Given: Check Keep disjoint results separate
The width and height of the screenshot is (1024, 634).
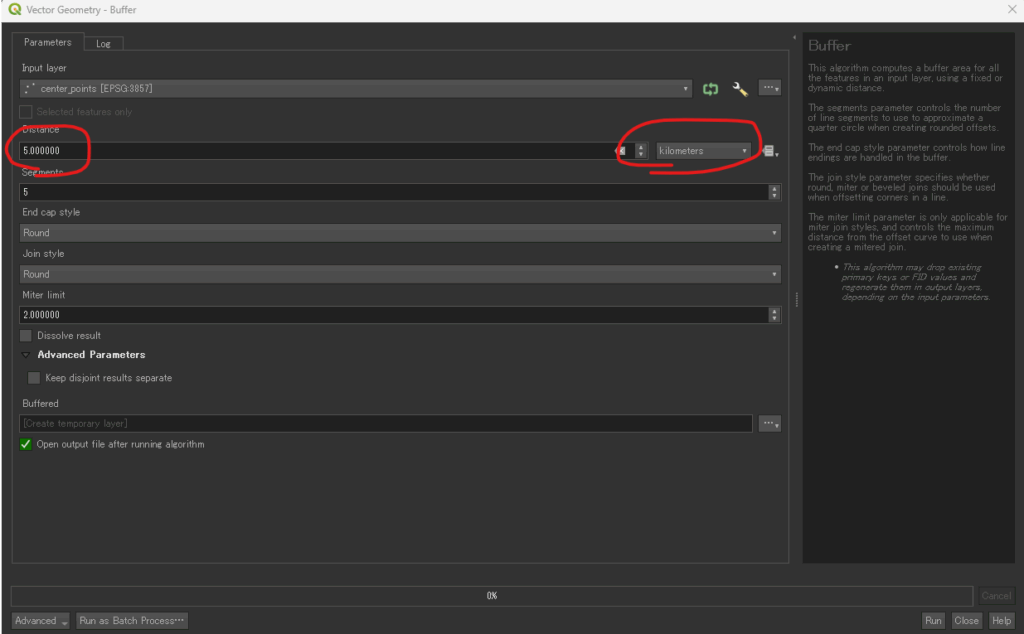Looking at the screenshot, I should click(x=35, y=378).
